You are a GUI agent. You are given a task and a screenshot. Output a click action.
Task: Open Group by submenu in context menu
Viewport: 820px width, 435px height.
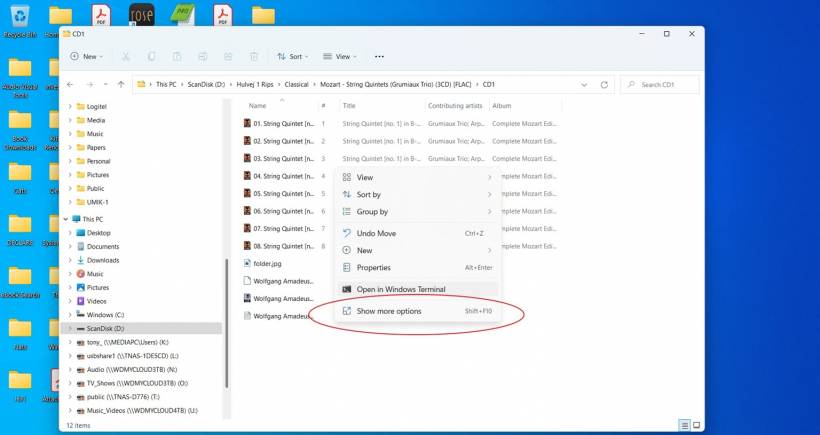[x=417, y=212]
